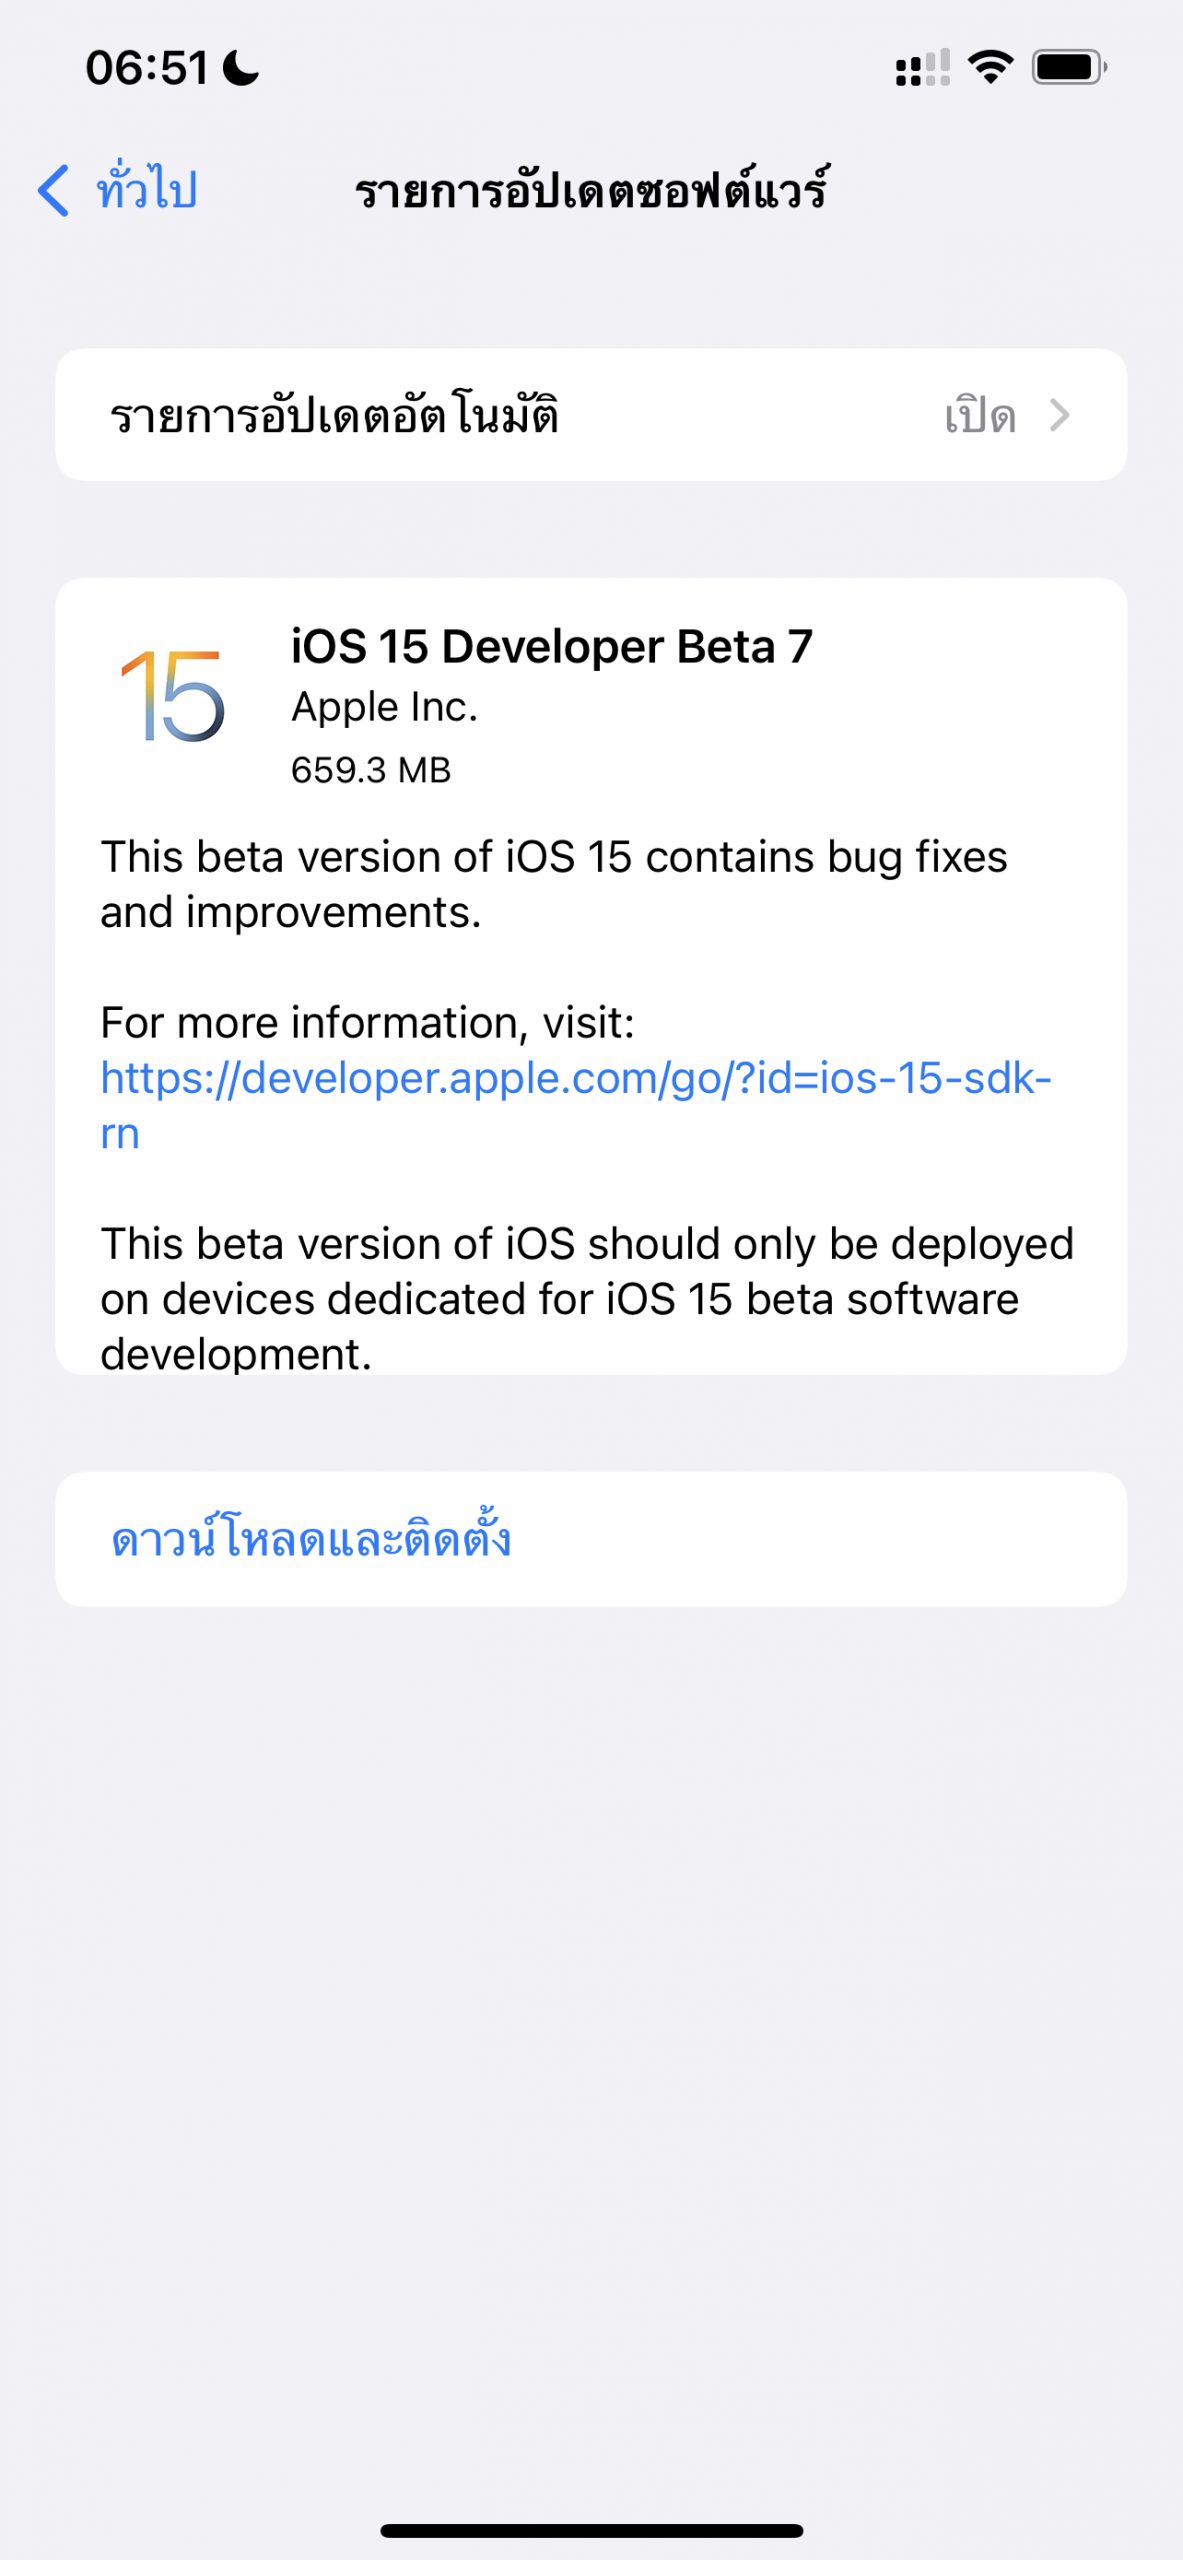Image resolution: width=1183 pixels, height=2560 pixels.
Task: Tap the battery indicator icon
Action: 1068,68
